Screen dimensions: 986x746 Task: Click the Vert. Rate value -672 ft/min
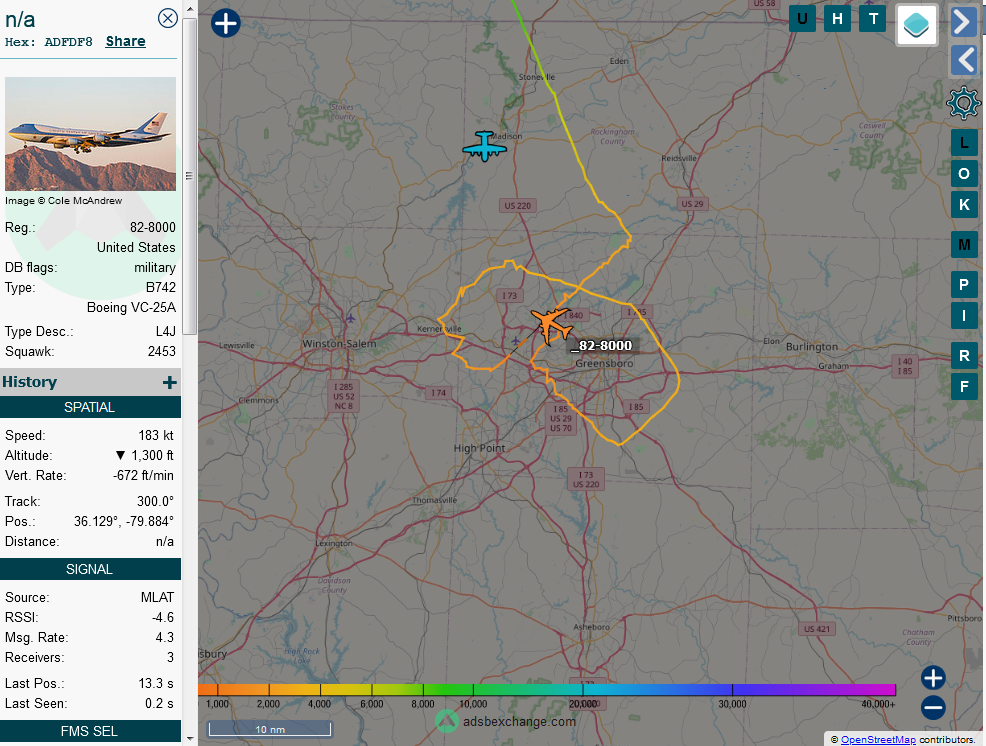(143, 476)
